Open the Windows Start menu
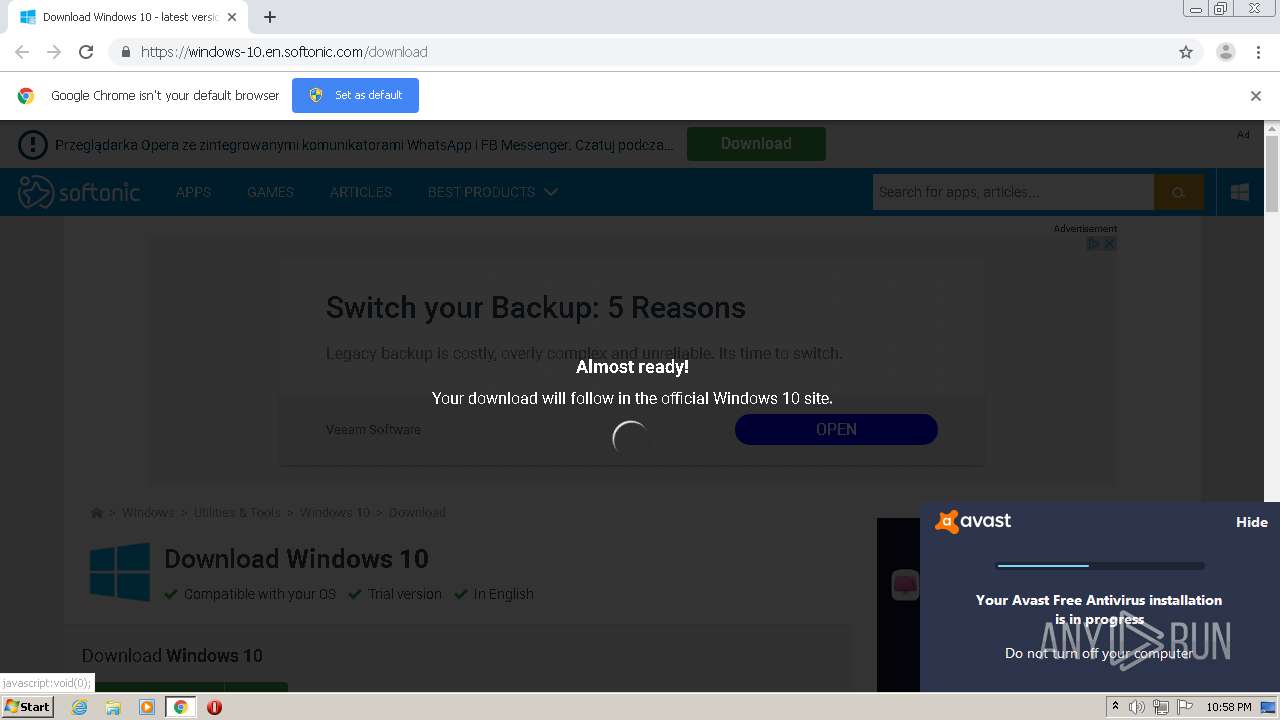 [27, 707]
